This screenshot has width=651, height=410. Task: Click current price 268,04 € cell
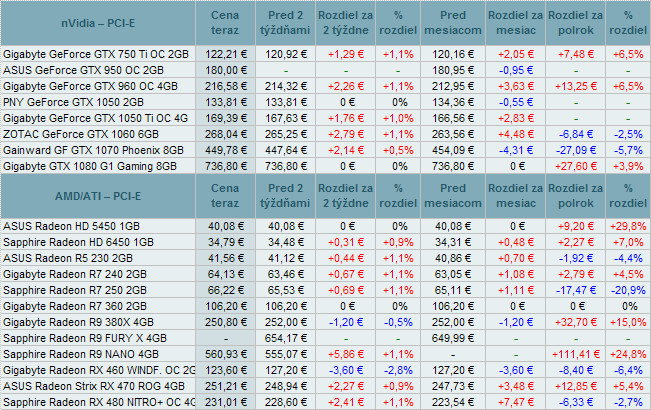225,134
